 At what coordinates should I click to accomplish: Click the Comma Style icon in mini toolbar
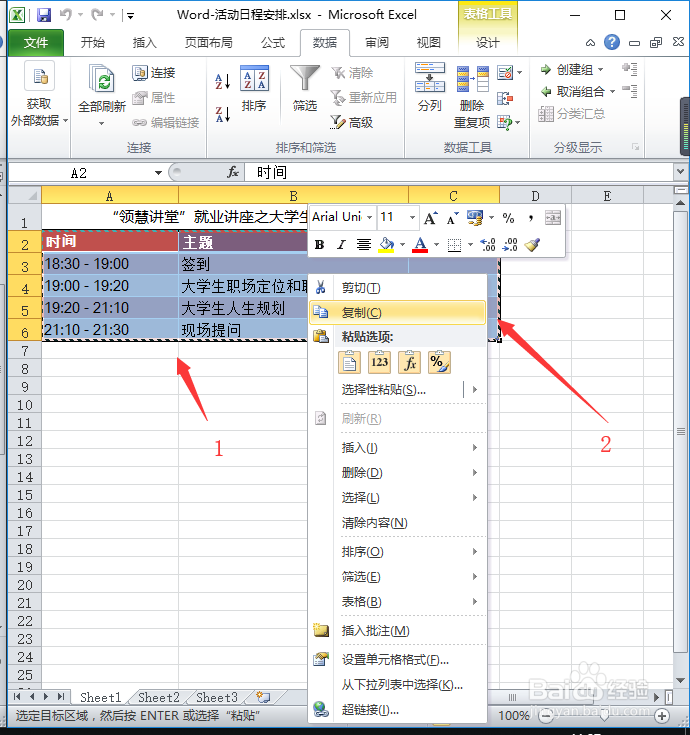531,218
